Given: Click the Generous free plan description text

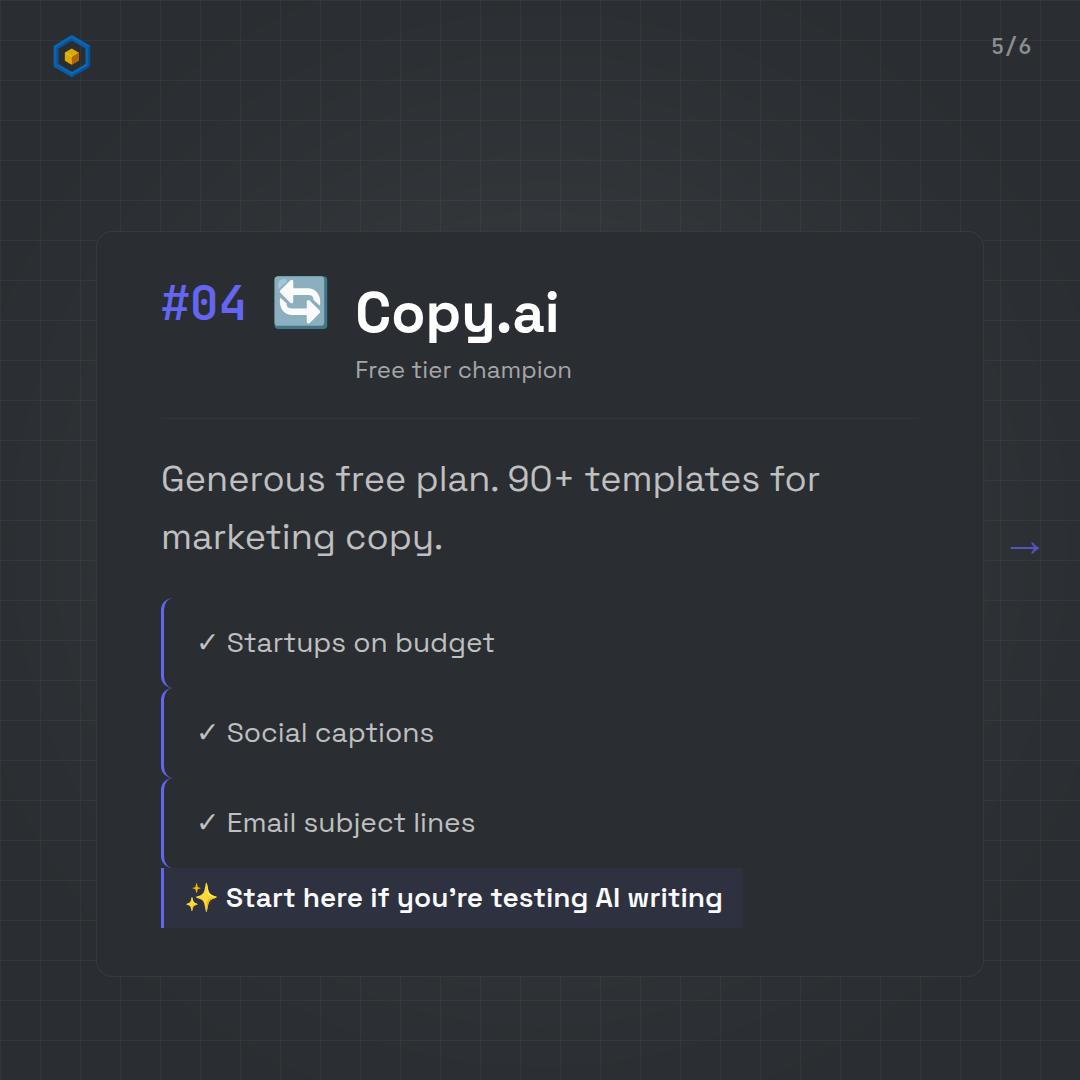Looking at the screenshot, I should [490, 480].
